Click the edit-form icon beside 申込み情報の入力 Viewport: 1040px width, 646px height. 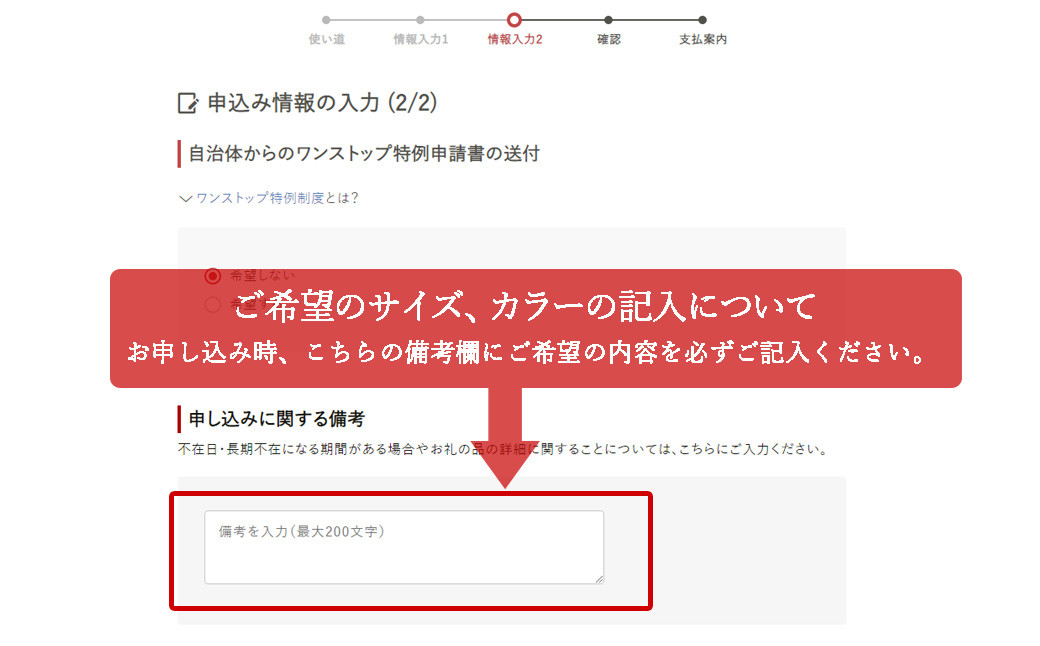click(x=188, y=103)
